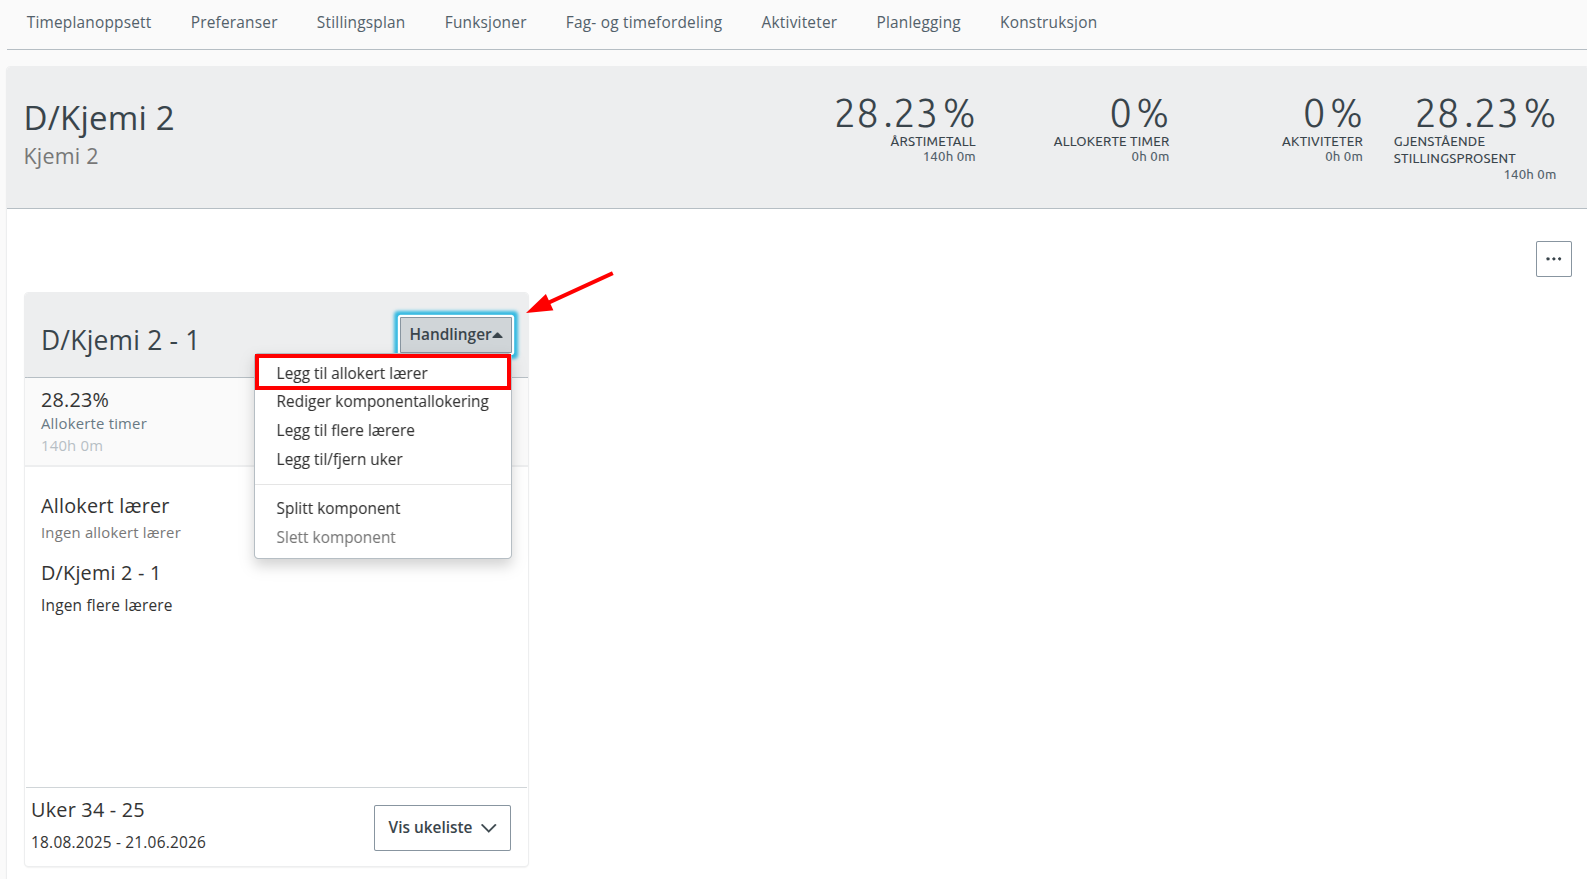
Task: Click the Ingen flere lærere text
Action: [x=107, y=605]
